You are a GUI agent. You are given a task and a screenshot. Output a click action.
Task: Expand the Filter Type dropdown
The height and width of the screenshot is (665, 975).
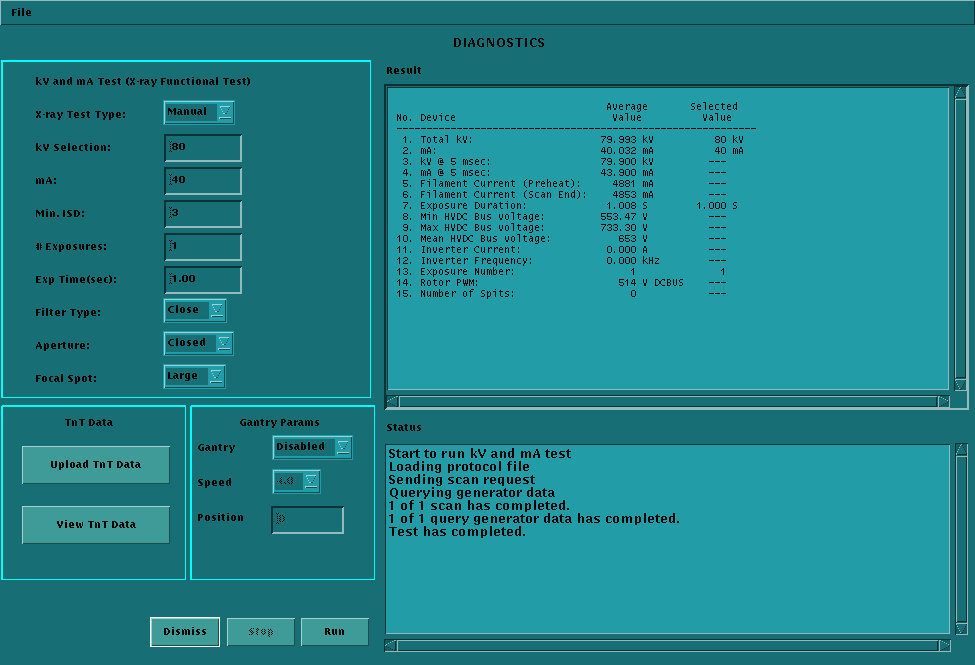point(195,310)
